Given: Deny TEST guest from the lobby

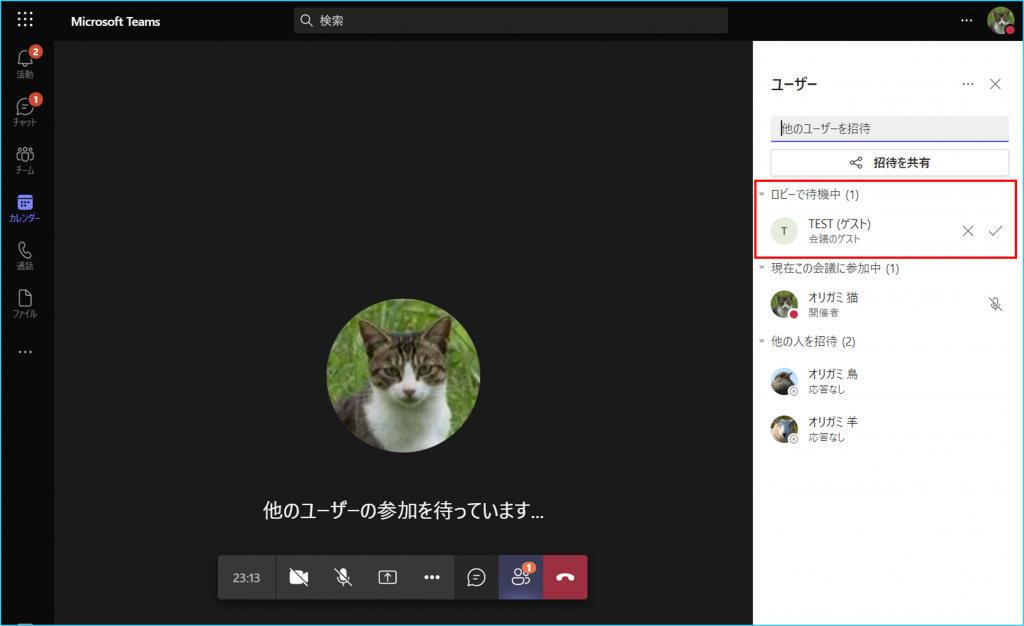Looking at the screenshot, I should 968,231.
